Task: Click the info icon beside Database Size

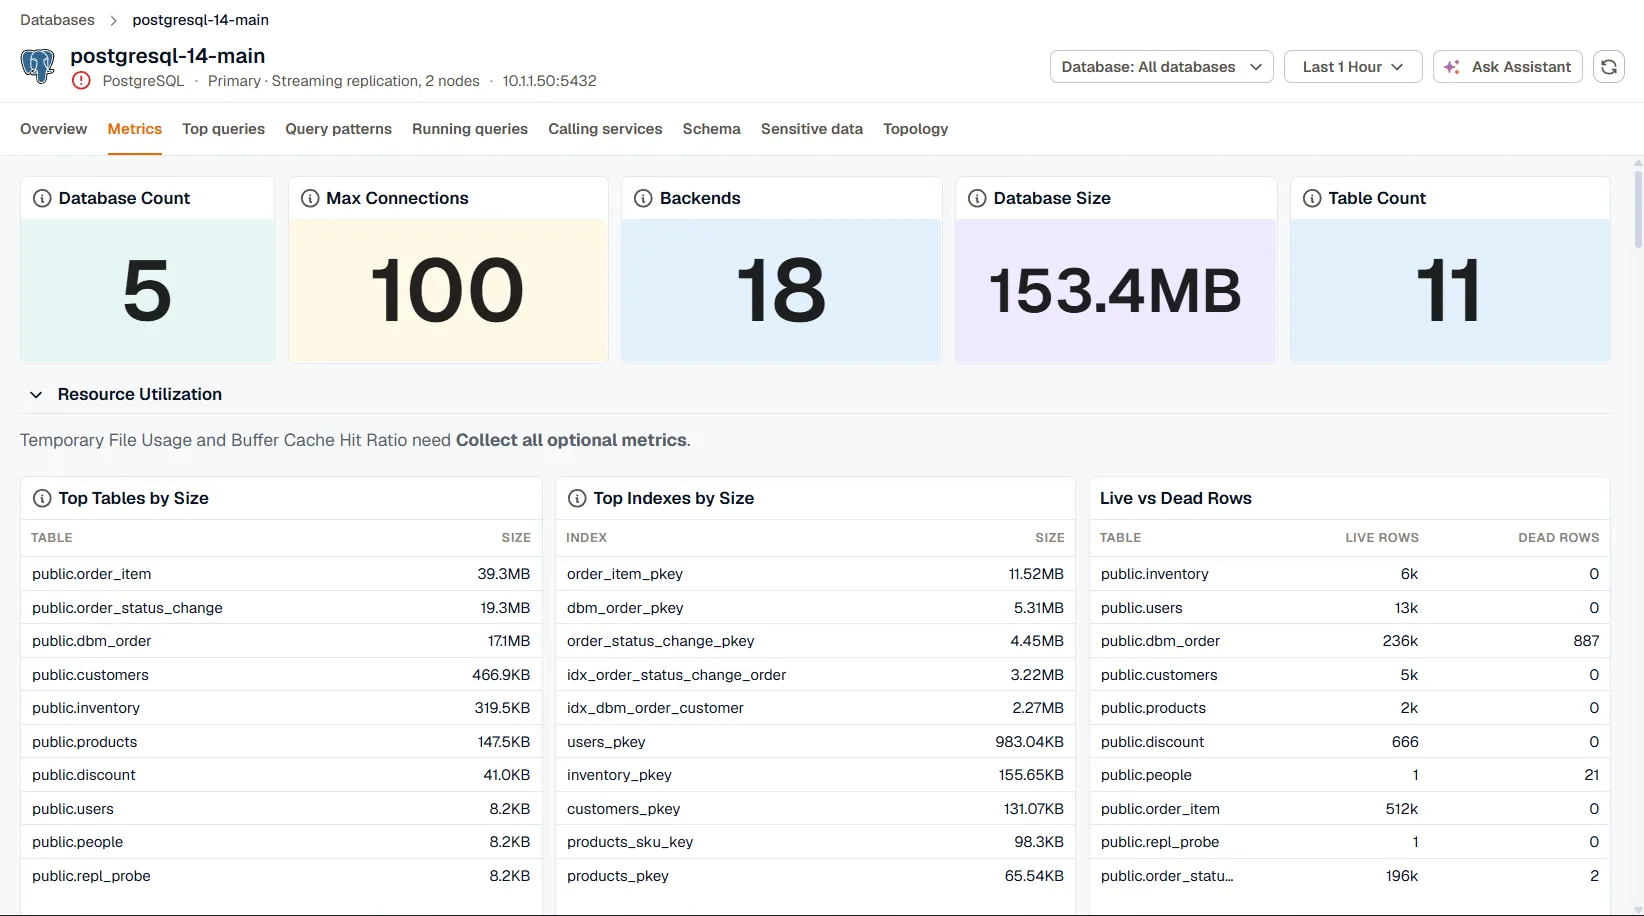Action: point(977,198)
